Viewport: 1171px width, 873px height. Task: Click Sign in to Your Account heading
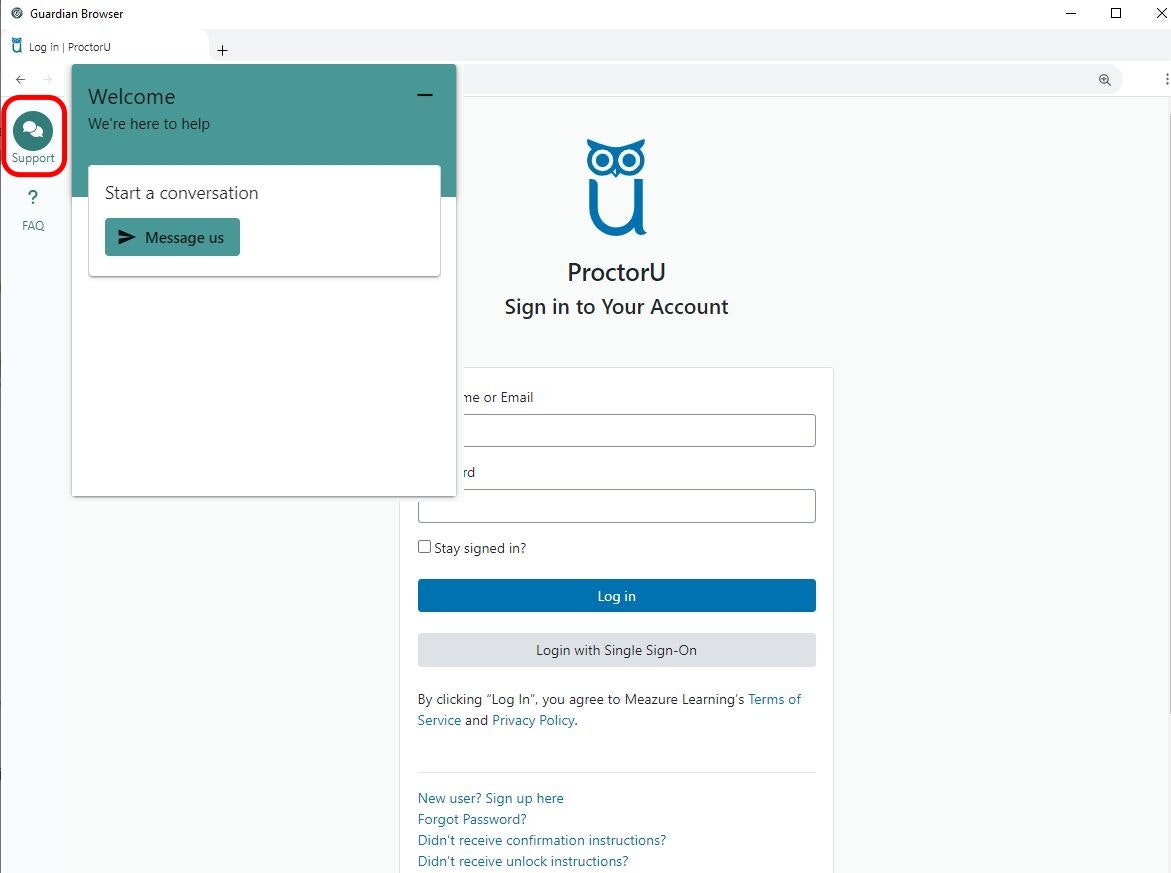(616, 306)
